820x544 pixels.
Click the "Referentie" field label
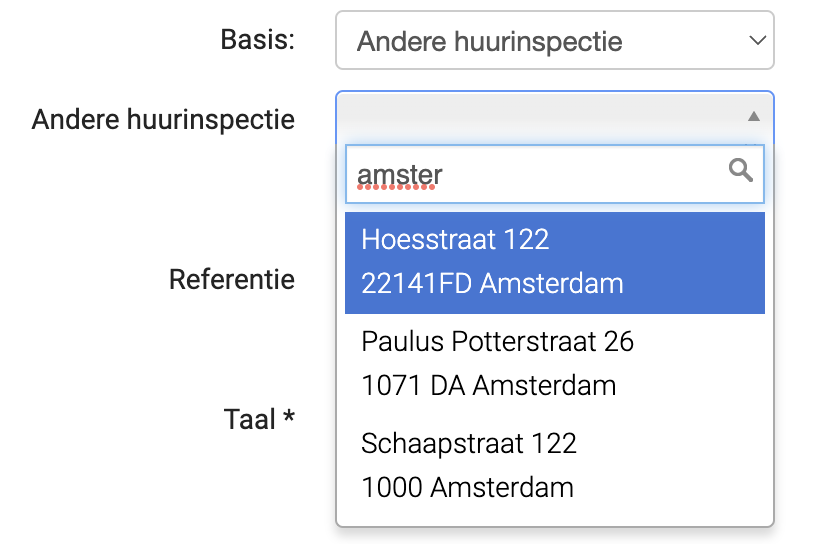(x=232, y=279)
